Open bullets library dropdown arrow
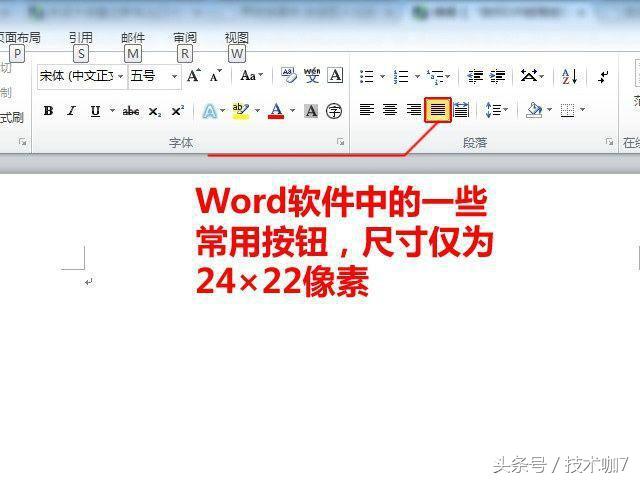The height and width of the screenshot is (480, 640). (382, 76)
